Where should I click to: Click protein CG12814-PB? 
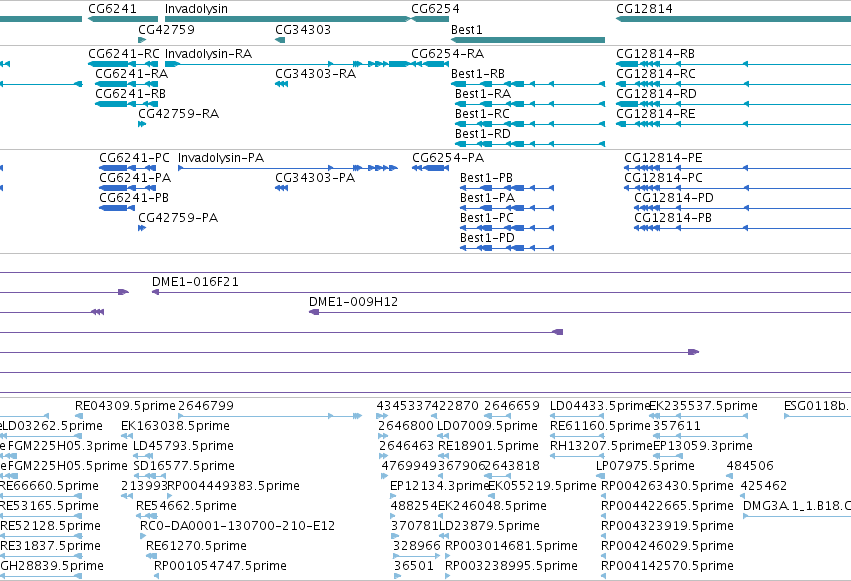coord(673,218)
